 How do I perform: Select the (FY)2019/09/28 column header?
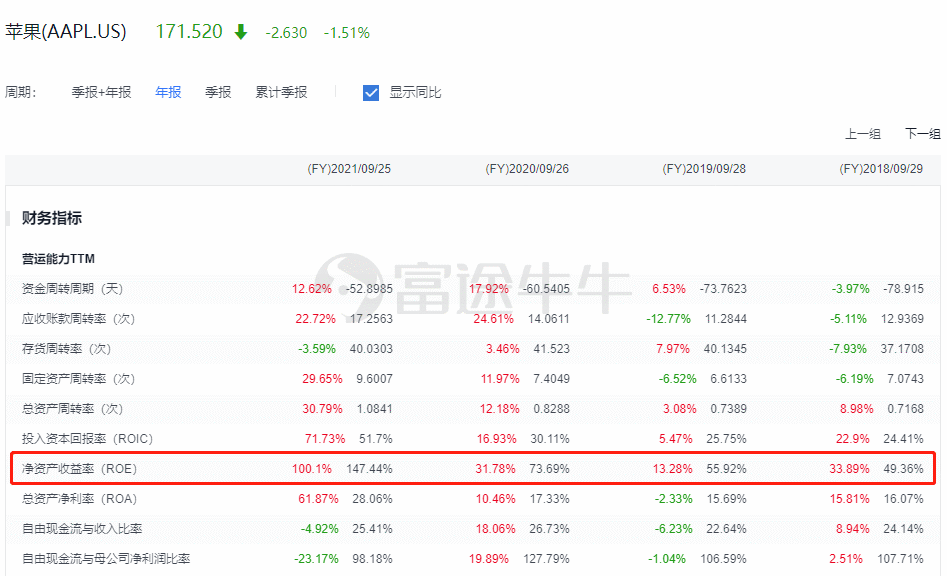tap(704, 169)
